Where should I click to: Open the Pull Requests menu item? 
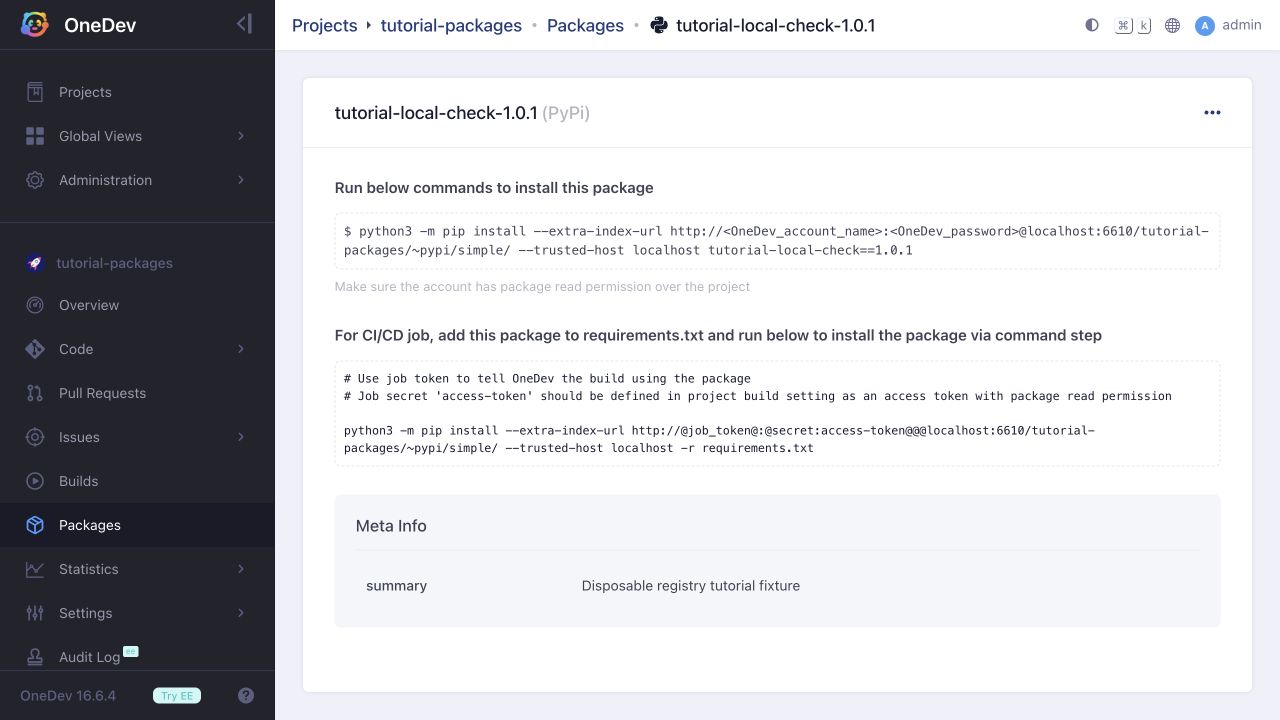click(x=137, y=393)
